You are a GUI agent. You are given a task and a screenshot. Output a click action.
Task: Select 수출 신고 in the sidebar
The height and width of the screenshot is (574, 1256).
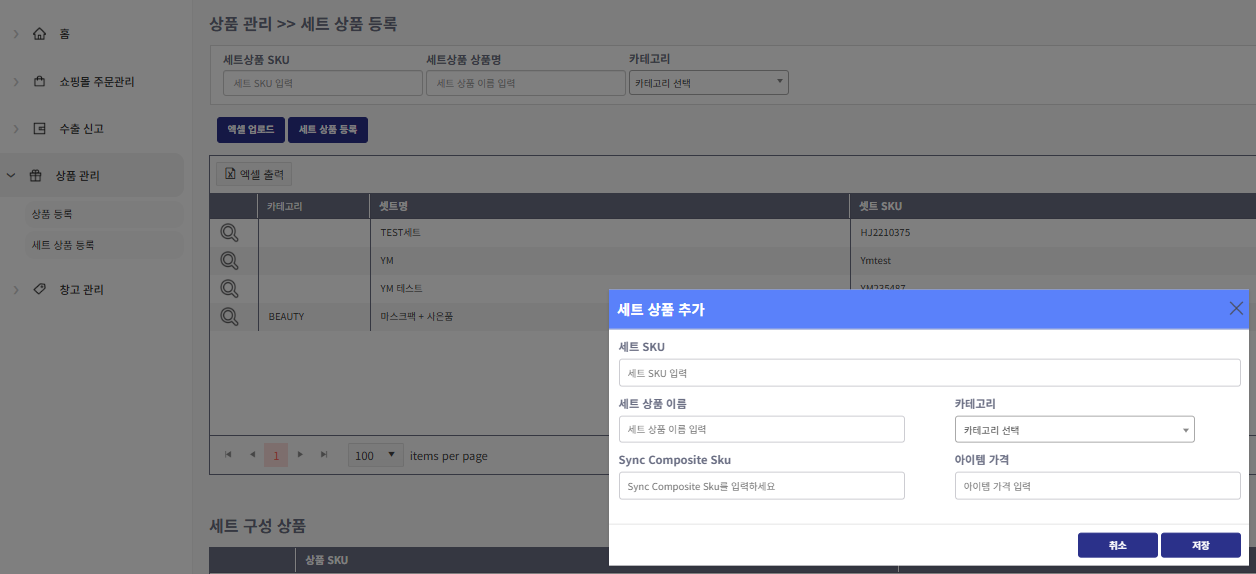click(81, 128)
